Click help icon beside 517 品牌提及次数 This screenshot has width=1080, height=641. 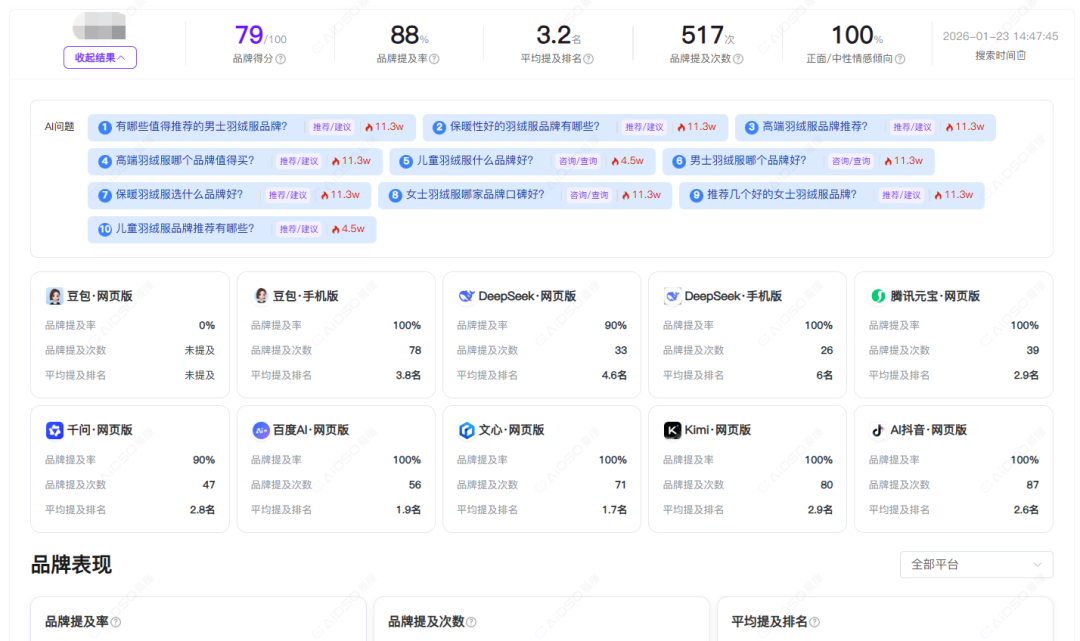tap(738, 59)
